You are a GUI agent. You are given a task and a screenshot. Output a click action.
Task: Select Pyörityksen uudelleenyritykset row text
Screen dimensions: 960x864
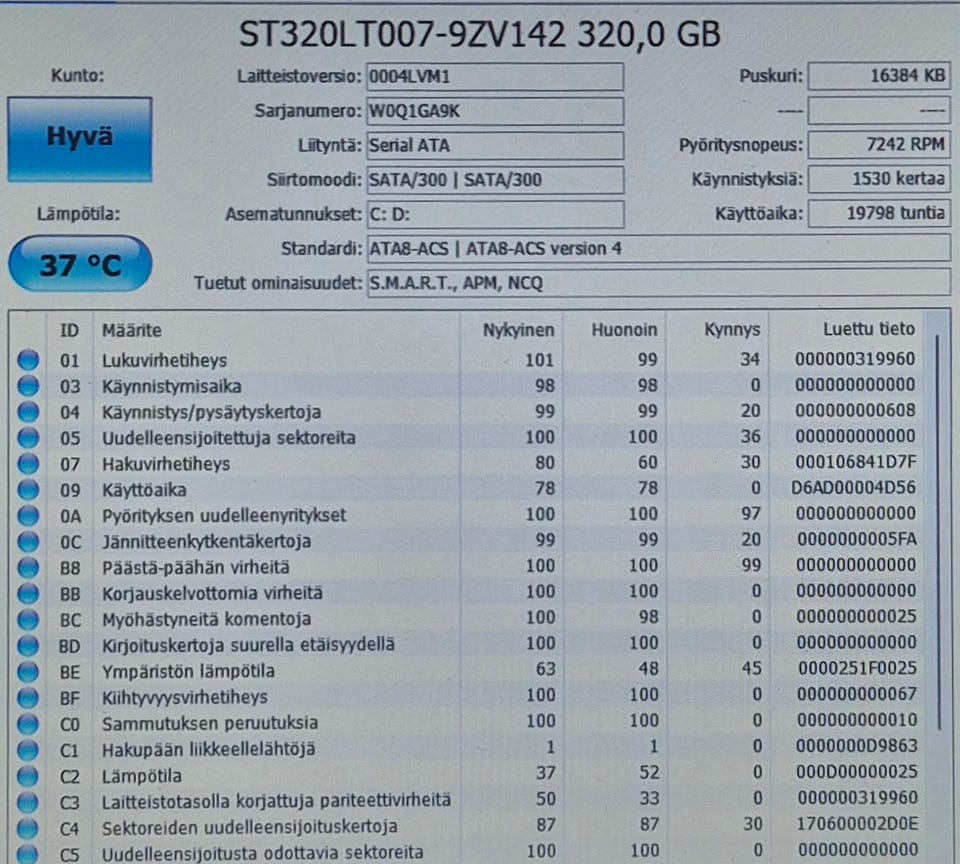(223, 515)
